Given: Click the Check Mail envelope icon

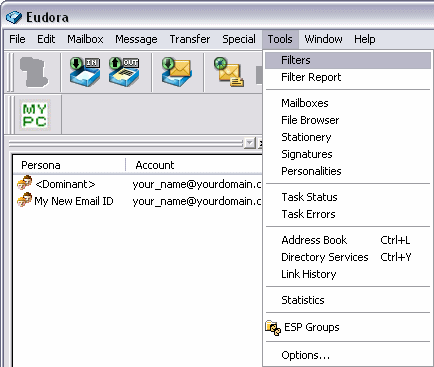Looking at the screenshot, I should (177, 72).
